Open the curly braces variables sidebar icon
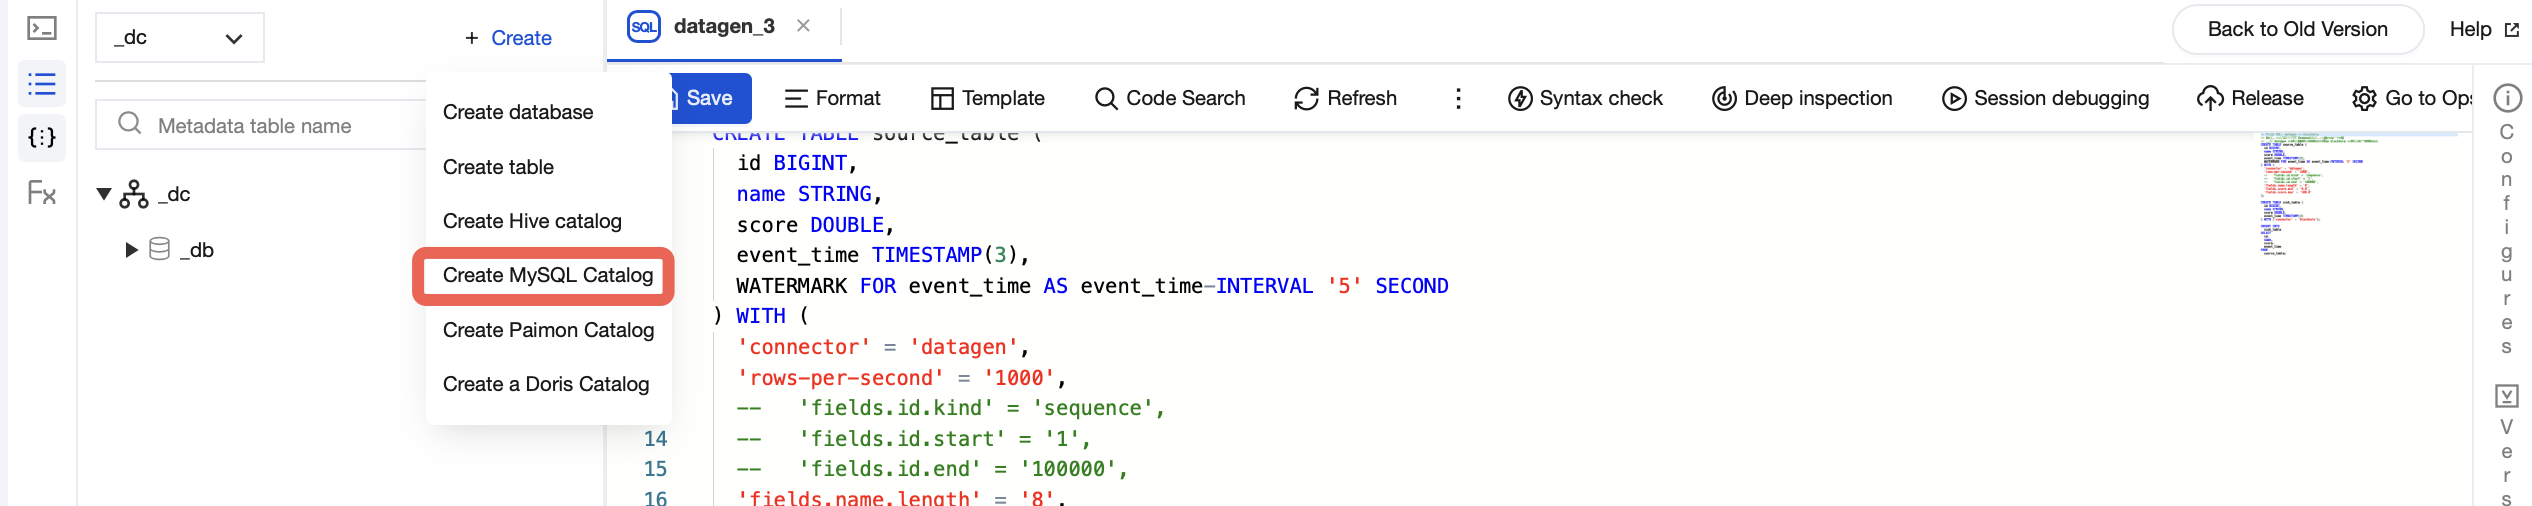This screenshot has height=506, width=2532. [x=42, y=138]
